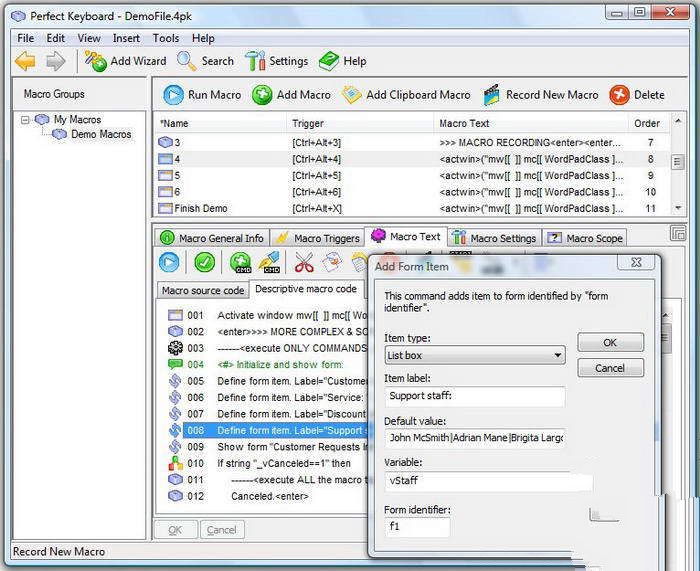Screen dimensions: 700x571
Task: Click the Variable field containing vStaff
Action: (488, 481)
